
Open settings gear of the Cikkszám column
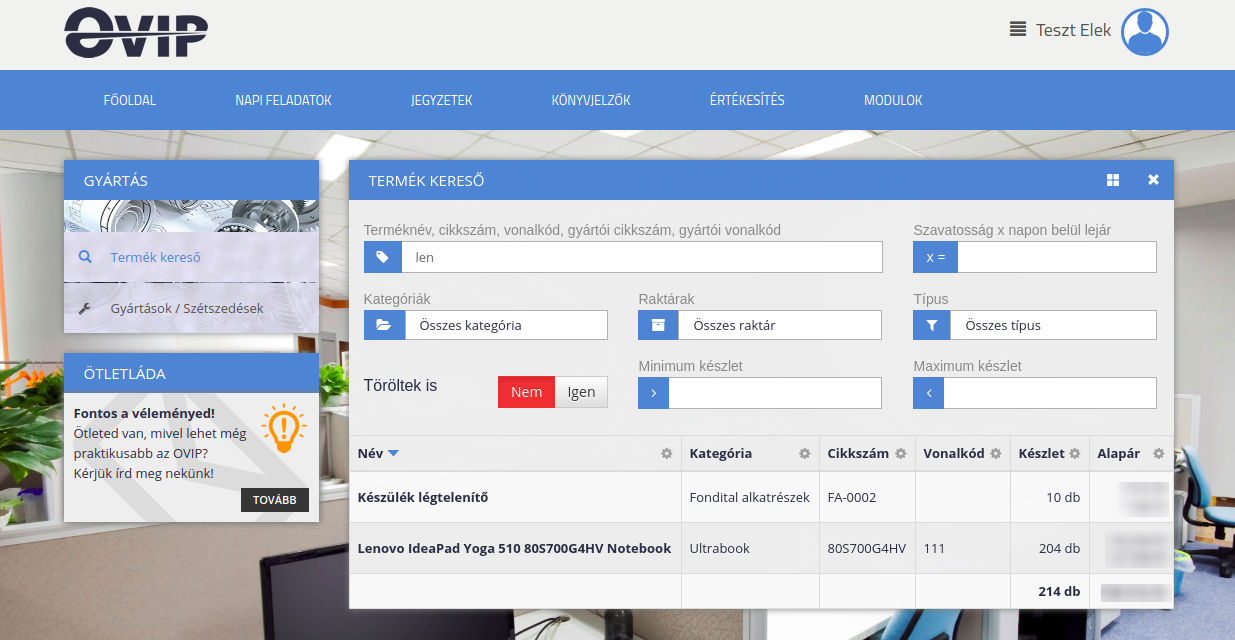coord(900,454)
